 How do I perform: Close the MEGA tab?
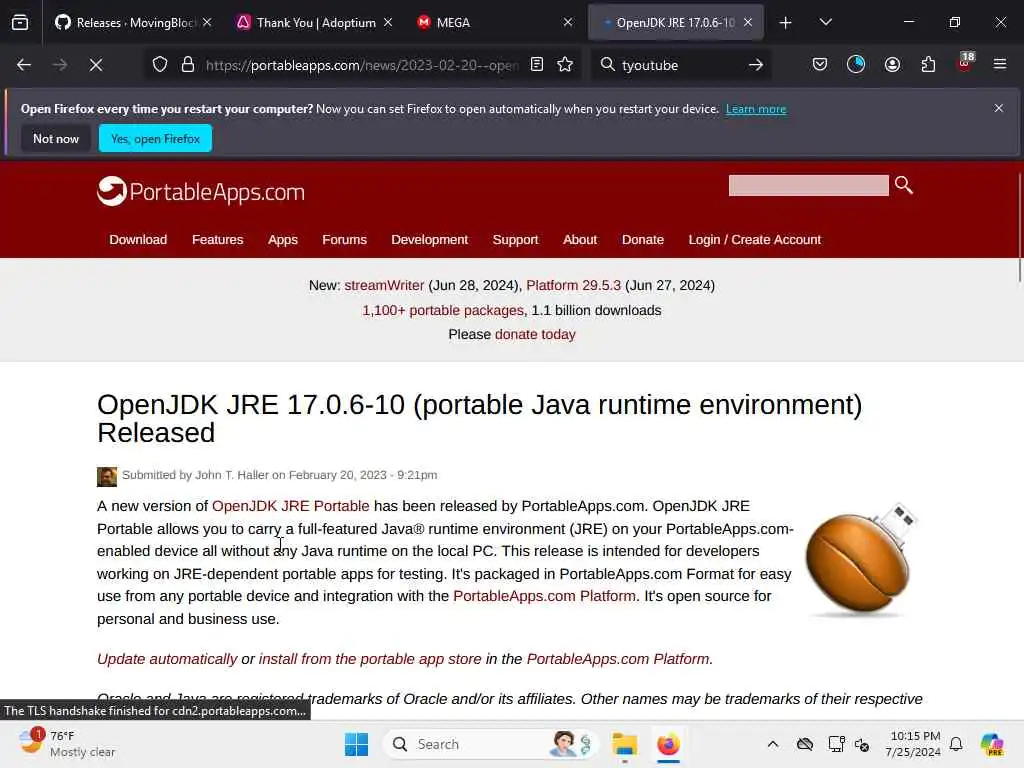(568, 22)
